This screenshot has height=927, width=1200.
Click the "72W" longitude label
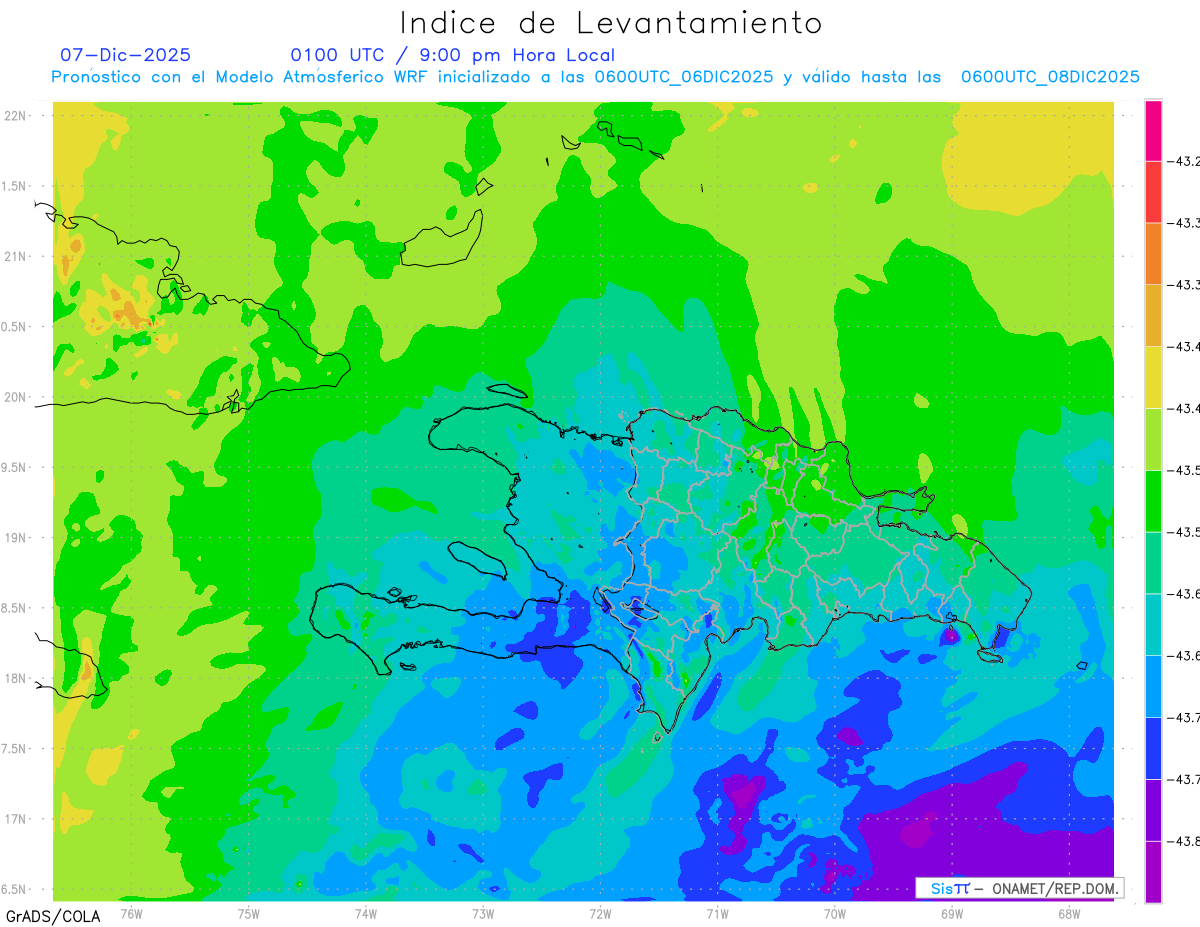pyautogui.click(x=600, y=913)
